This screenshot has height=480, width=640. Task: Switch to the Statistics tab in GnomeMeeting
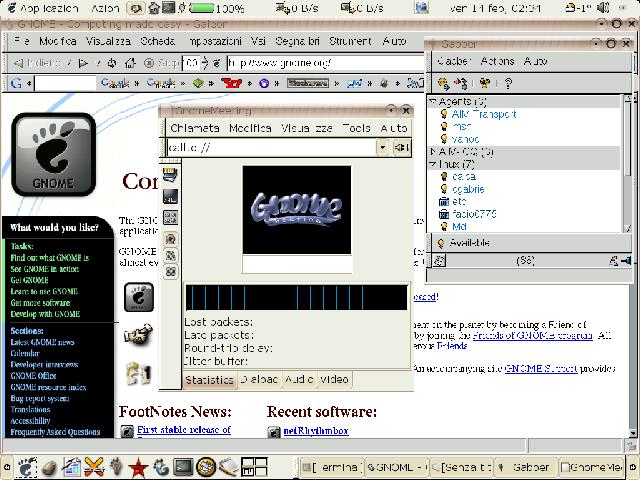pos(209,380)
